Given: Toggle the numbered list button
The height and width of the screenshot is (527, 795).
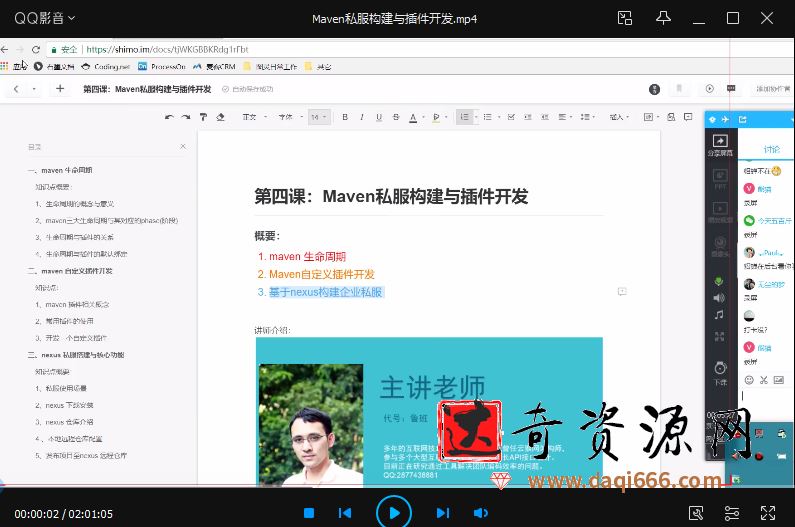Looking at the screenshot, I should click(x=464, y=117).
